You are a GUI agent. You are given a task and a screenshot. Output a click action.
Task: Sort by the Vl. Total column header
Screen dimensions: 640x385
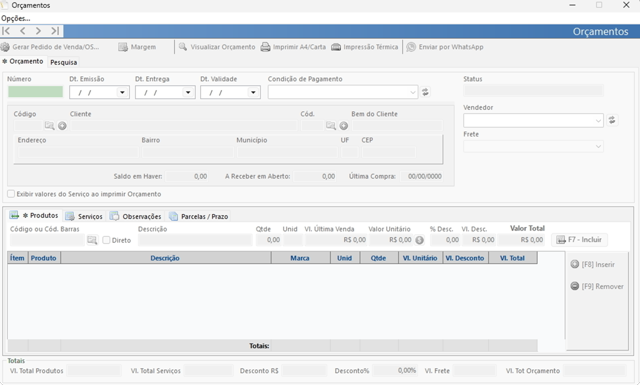[512, 258]
